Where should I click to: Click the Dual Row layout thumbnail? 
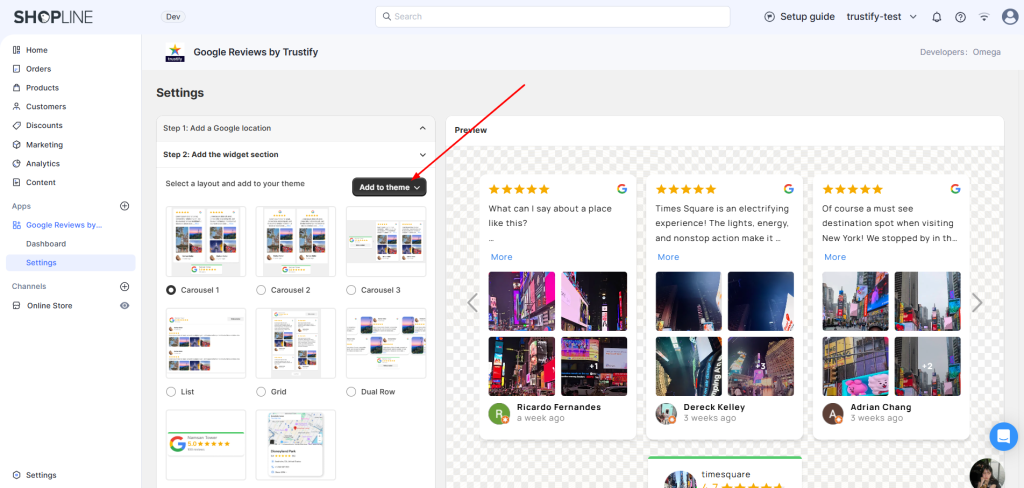[386, 344]
